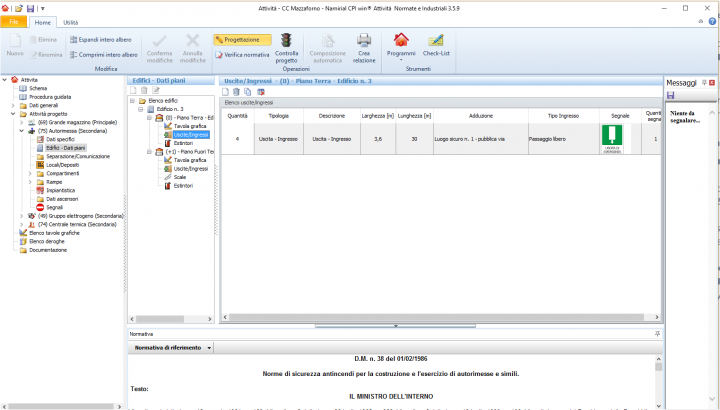Screen dimensions: 720x410
Task: Toggle the Progettazione mode button
Action: [241, 39]
